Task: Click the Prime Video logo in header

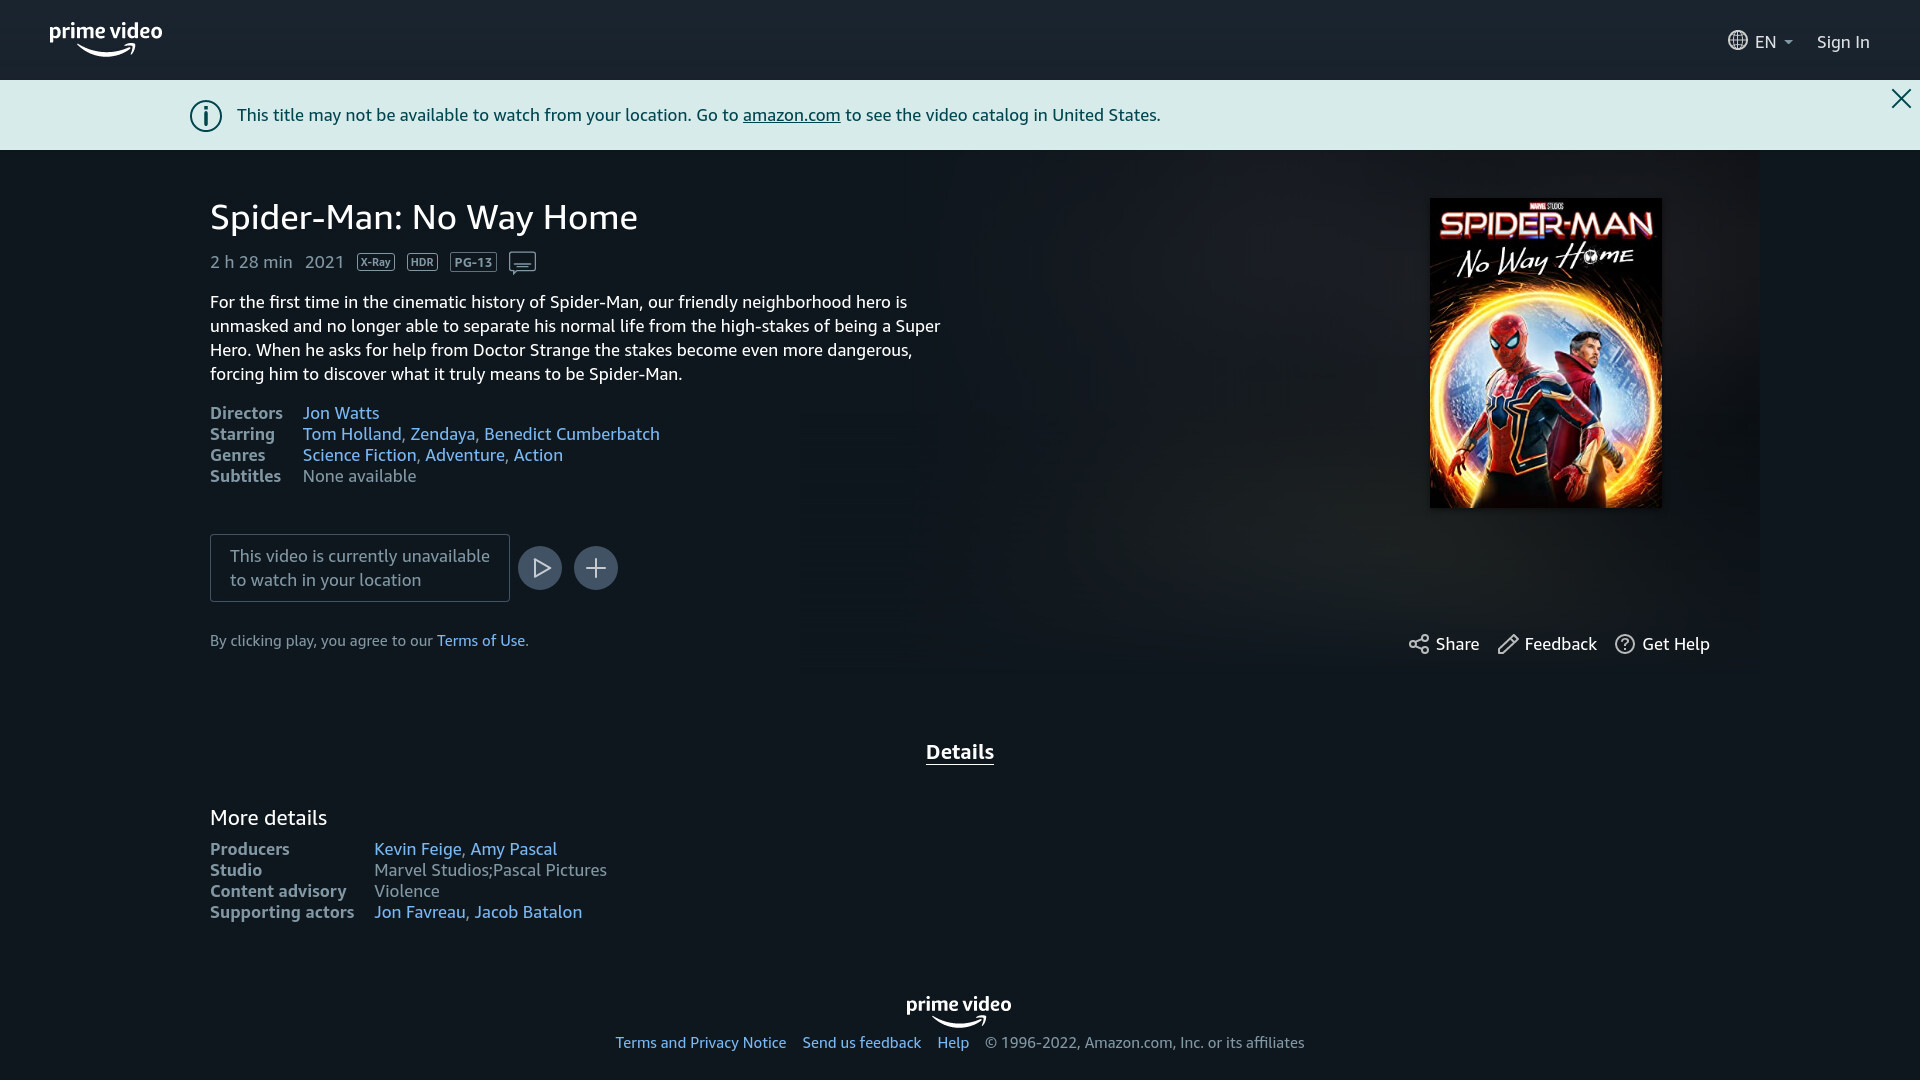Action: [x=106, y=39]
